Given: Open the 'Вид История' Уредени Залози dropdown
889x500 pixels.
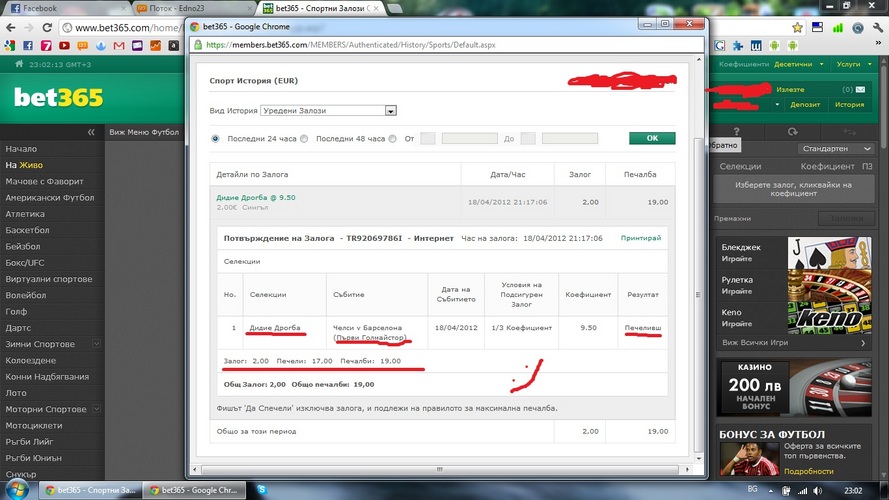Looking at the screenshot, I should [328, 111].
